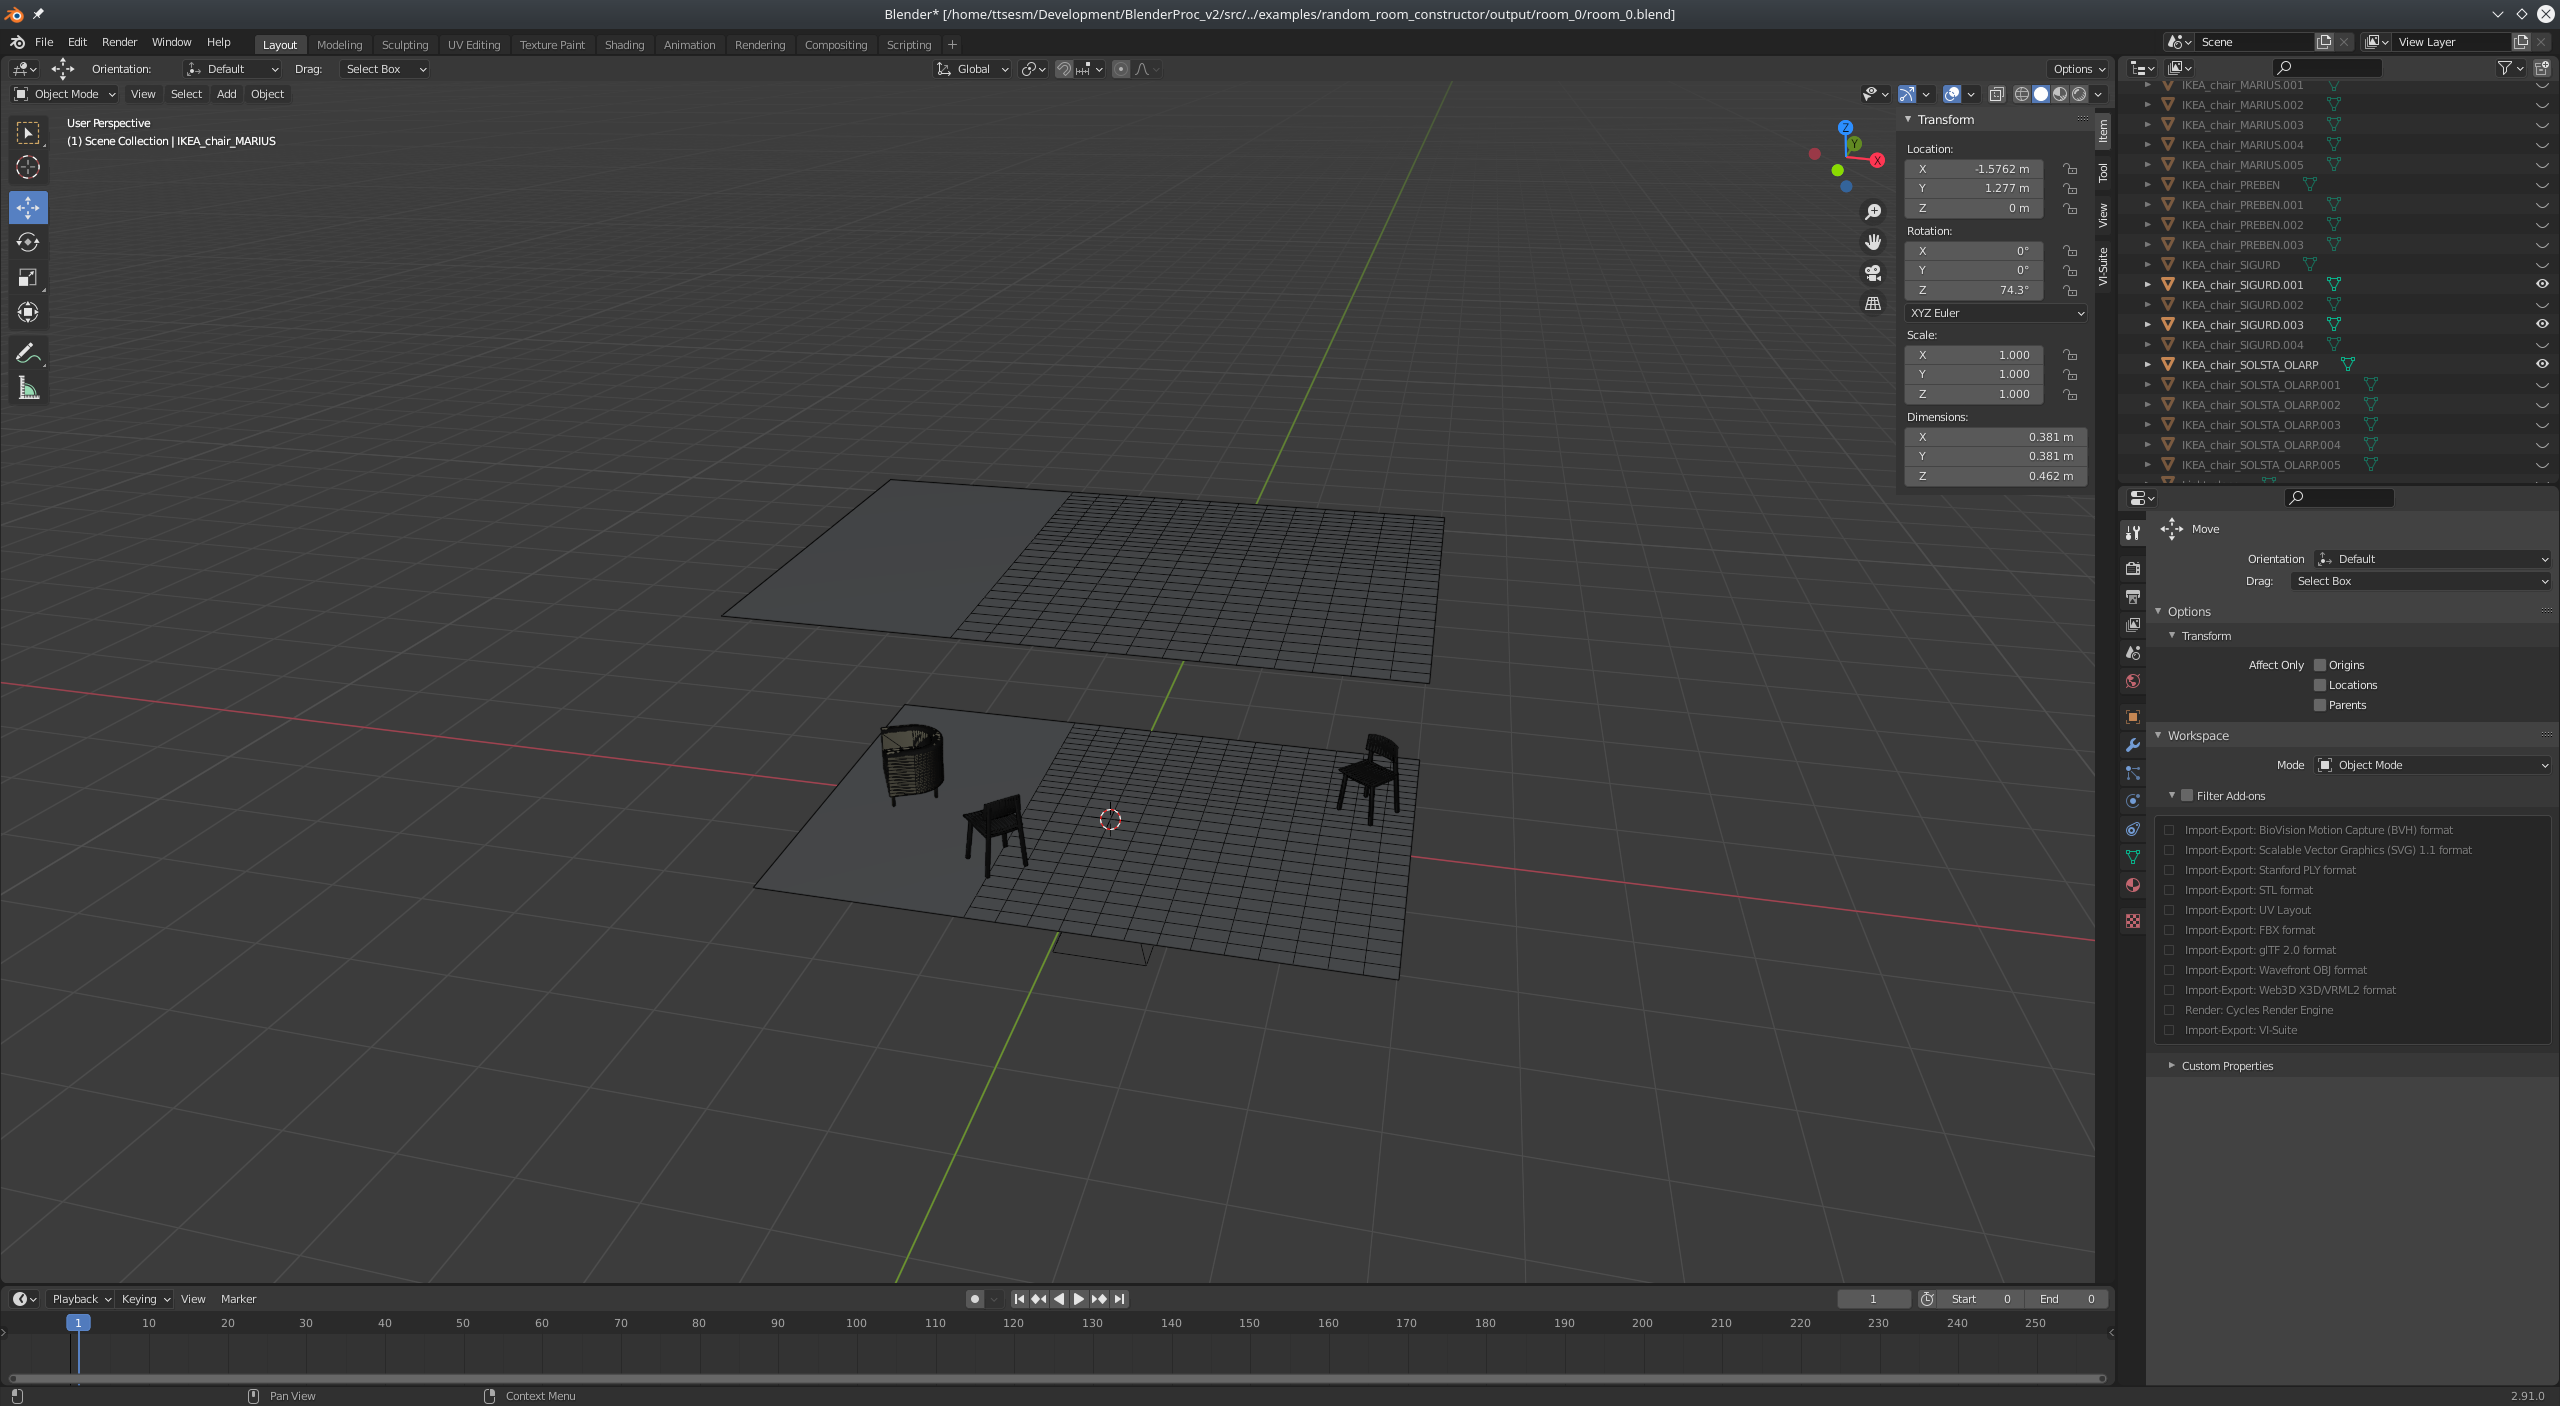Enable the Locations checkbox under Affect Only

[2320, 685]
